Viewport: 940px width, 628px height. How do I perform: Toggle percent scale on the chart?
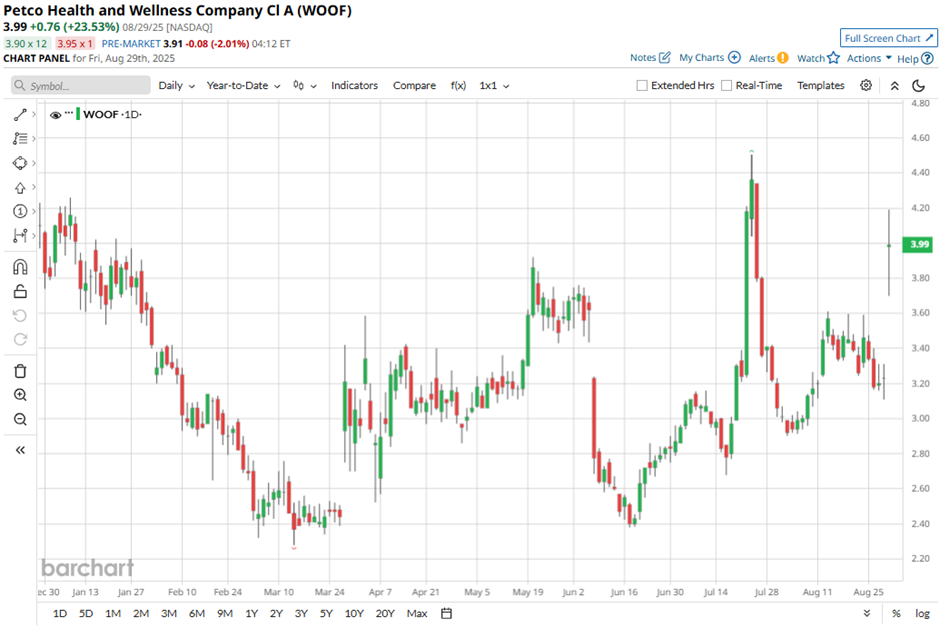(x=896, y=614)
